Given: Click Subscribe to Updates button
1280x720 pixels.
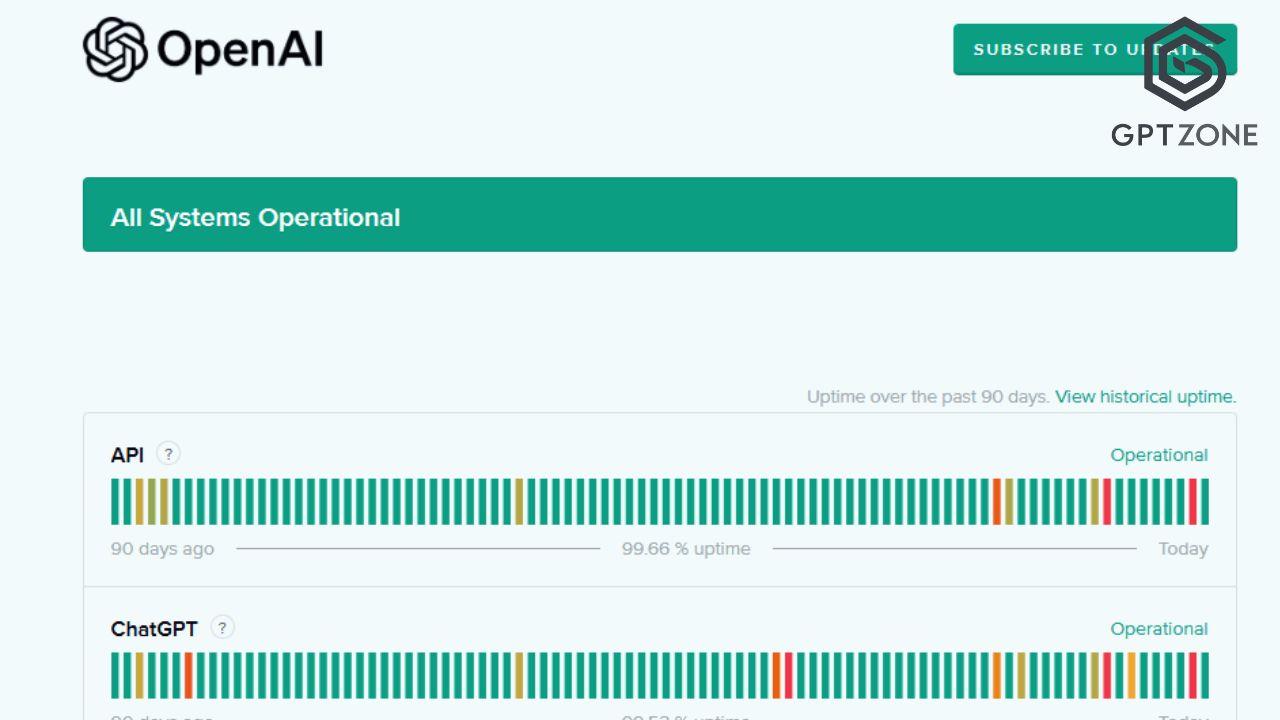Looking at the screenshot, I should (1095, 49).
